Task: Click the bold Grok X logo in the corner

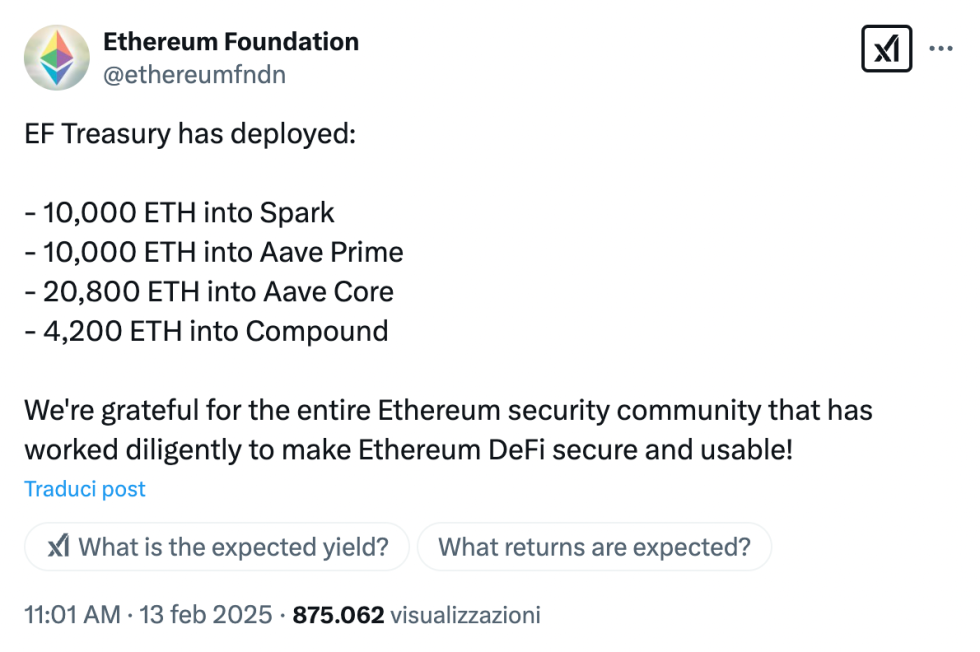Action: click(x=886, y=46)
